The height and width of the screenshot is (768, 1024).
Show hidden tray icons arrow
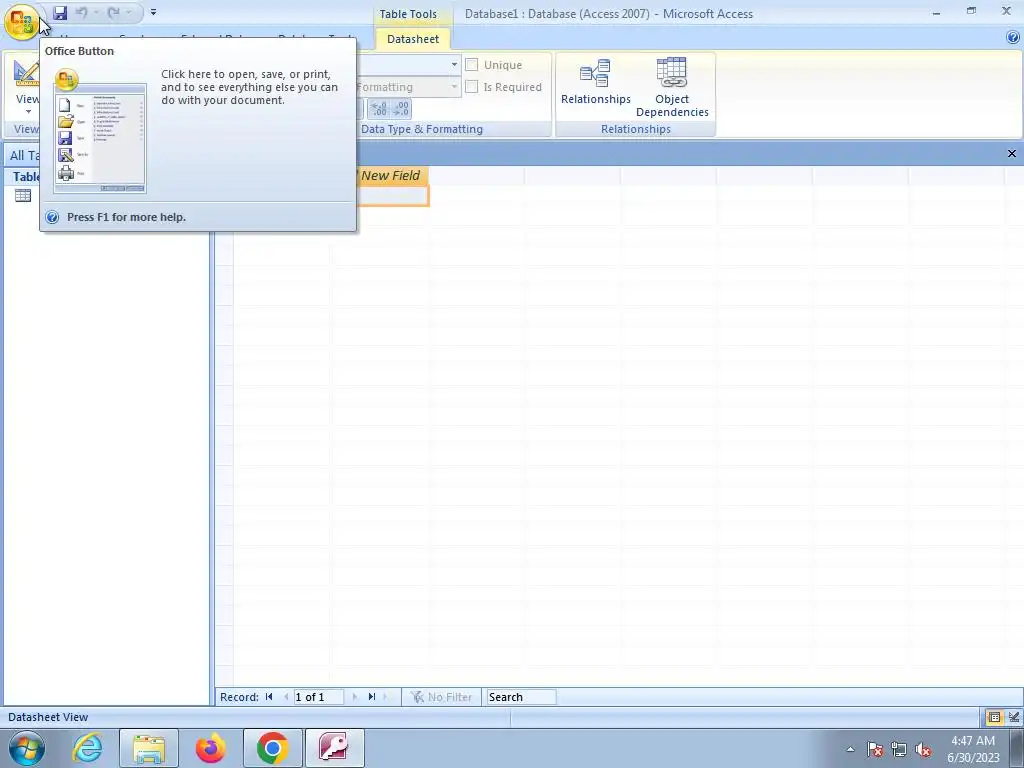[x=850, y=749]
